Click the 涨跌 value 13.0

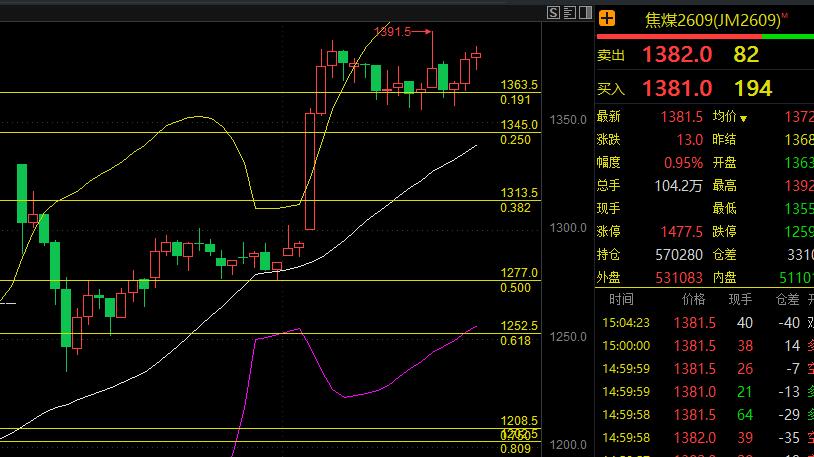point(690,140)
